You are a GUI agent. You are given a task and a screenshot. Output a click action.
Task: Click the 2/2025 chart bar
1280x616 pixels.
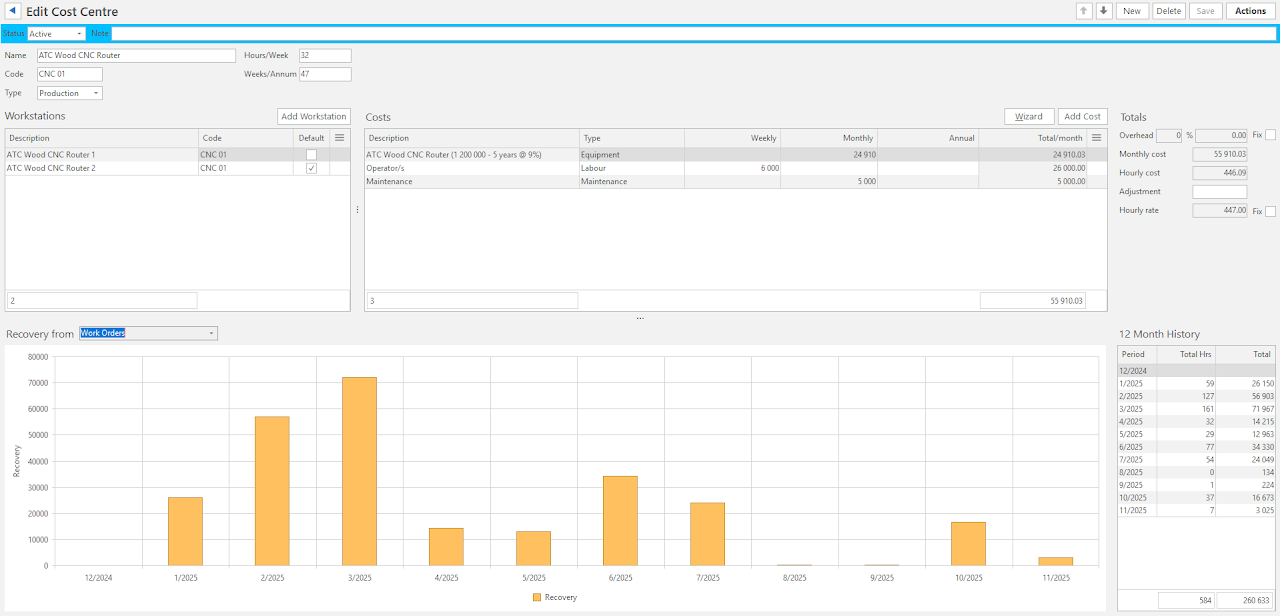click(x=272, y=491)
